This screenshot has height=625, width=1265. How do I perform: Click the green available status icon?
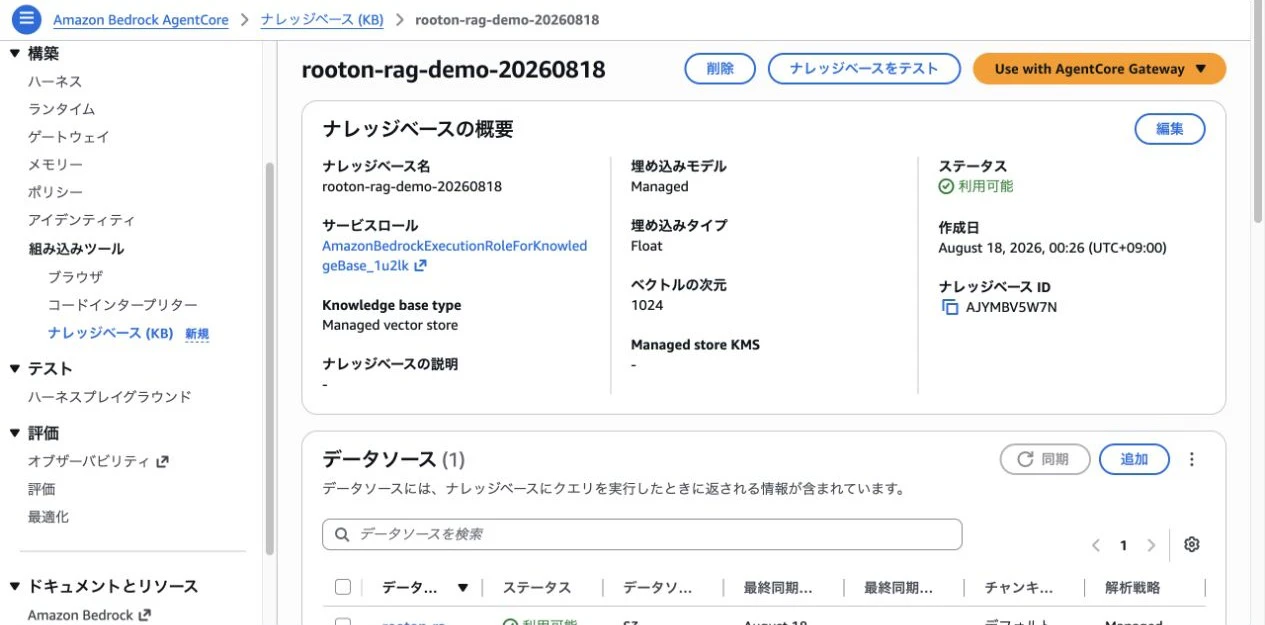point(946,186)
